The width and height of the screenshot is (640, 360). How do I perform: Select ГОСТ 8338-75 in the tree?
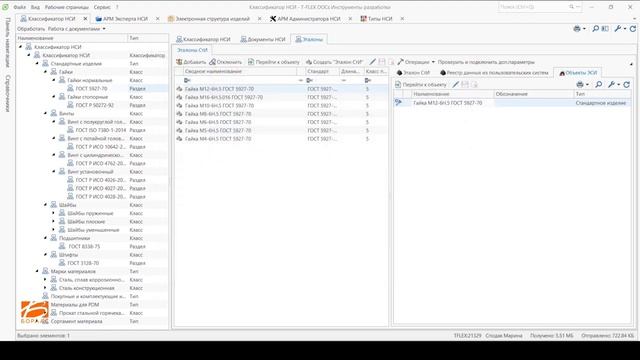[x=84, y=247]
